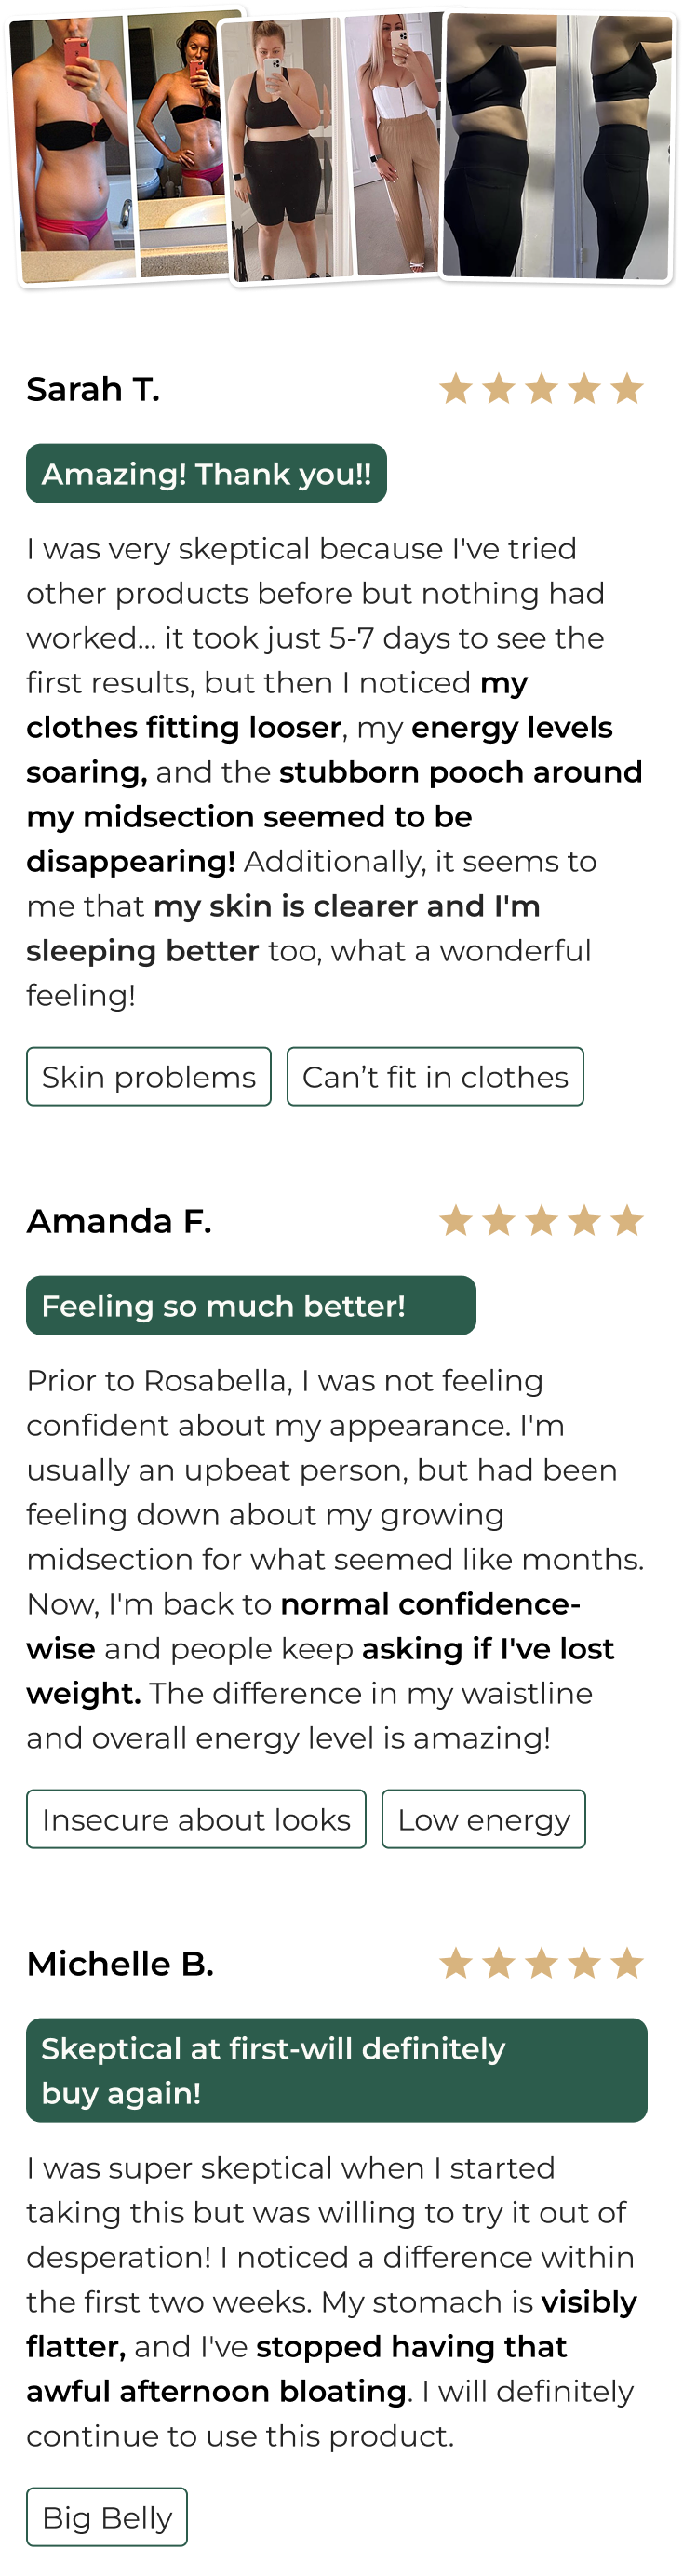Screen dimensions: 683x2576
Task: Select the Big Belly tag
Action: coord(107,2516)
